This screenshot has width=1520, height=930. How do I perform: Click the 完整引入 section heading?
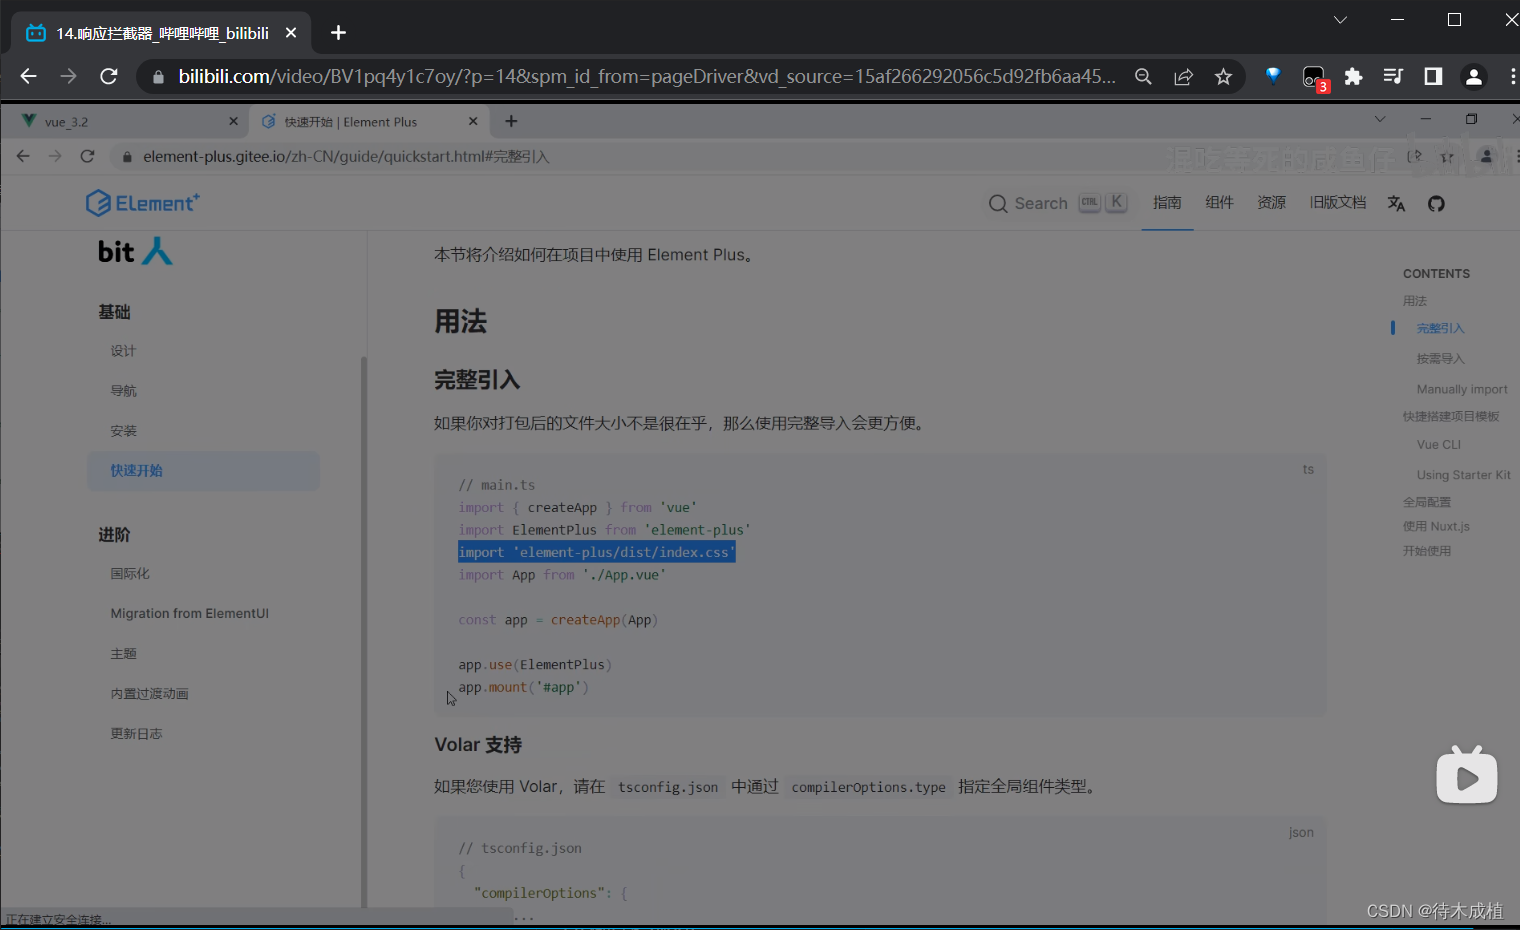click(x=477, y=380)
